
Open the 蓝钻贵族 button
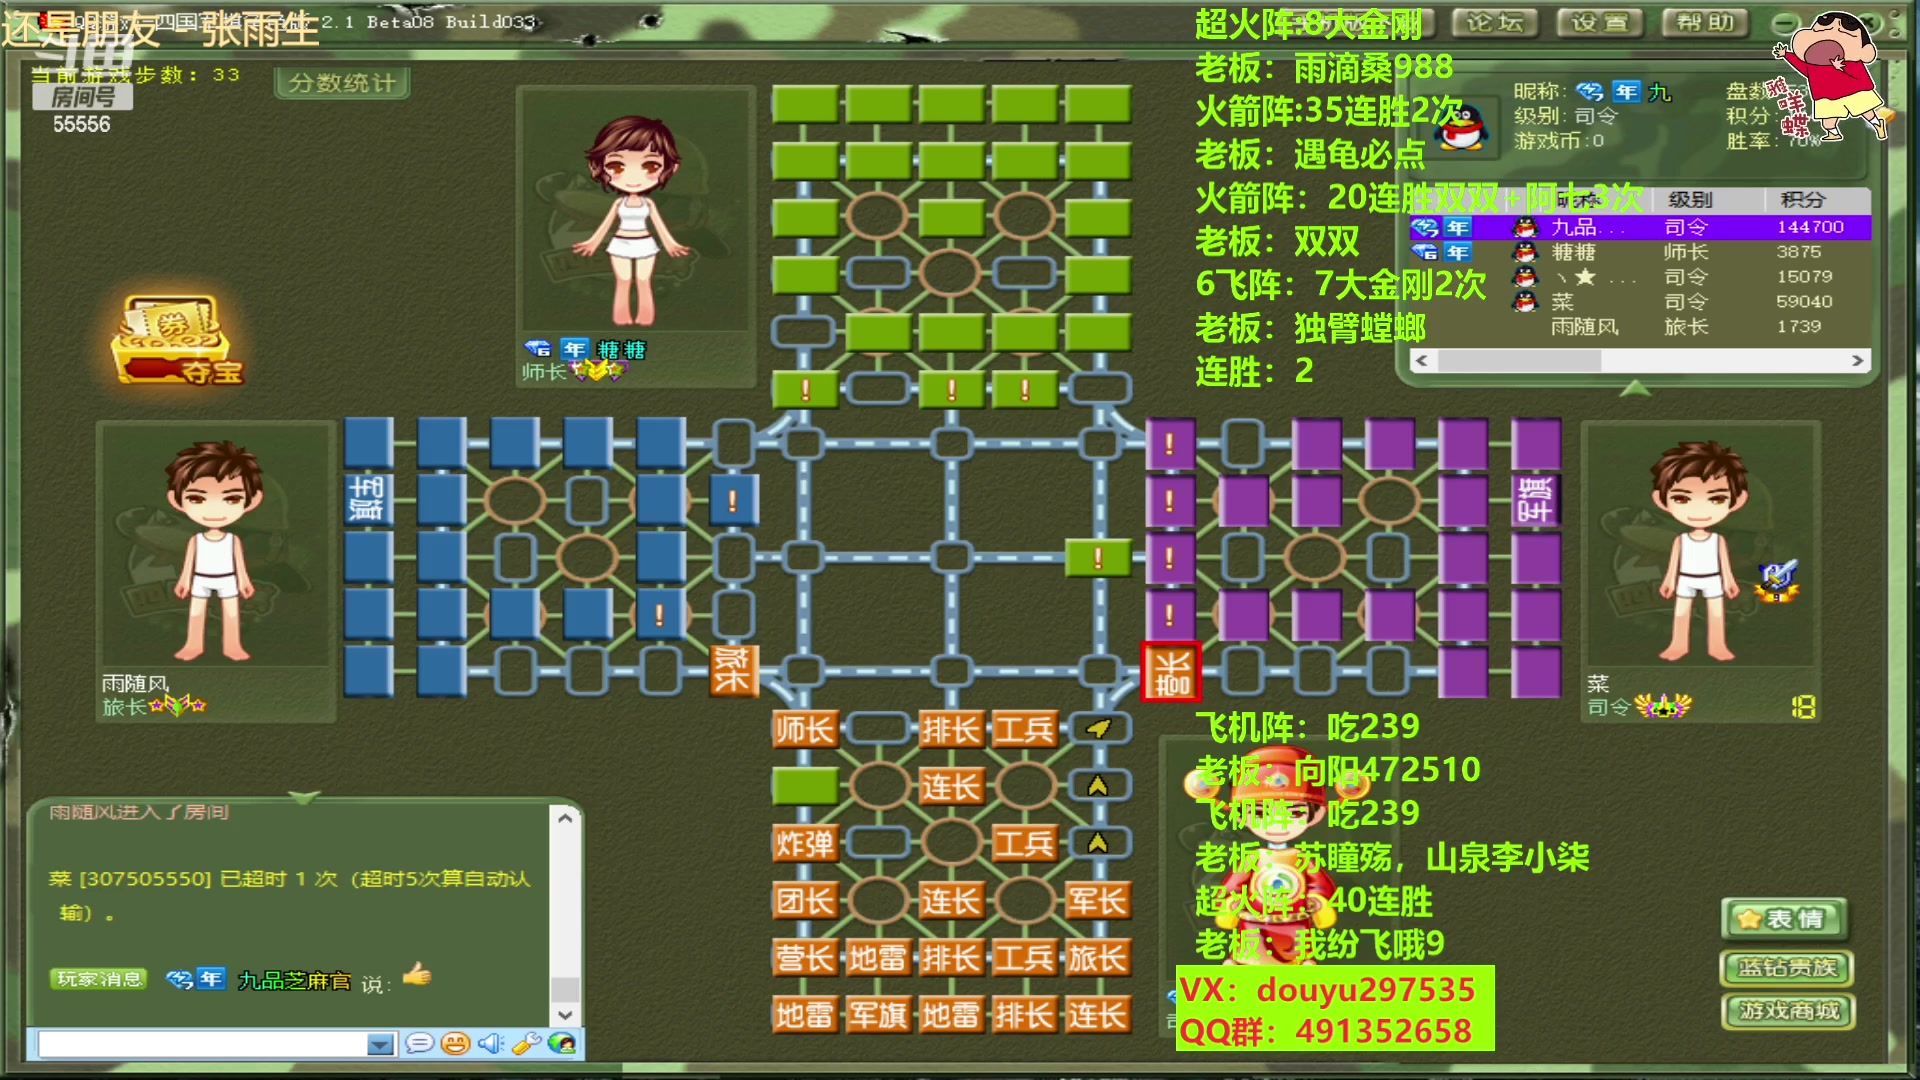click(1788, 967)
